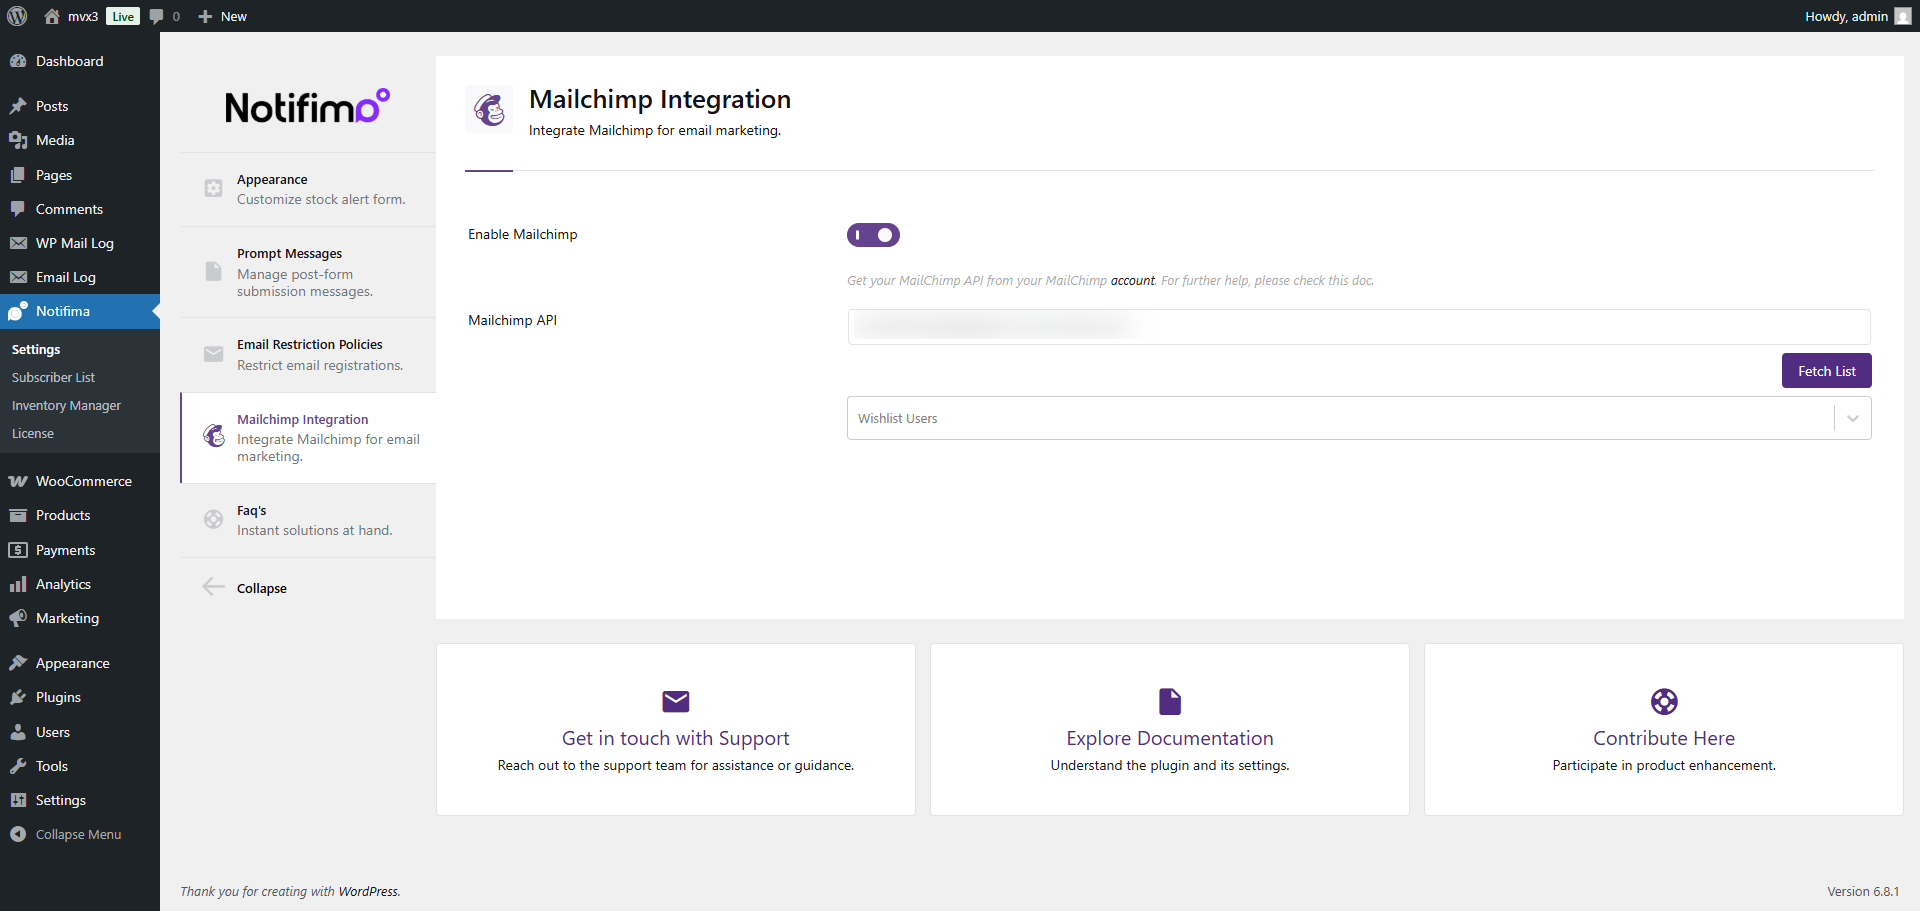Click the Email Log envelope icon
This screenshot has width=1920, height=911.
(x=18, y=277)
